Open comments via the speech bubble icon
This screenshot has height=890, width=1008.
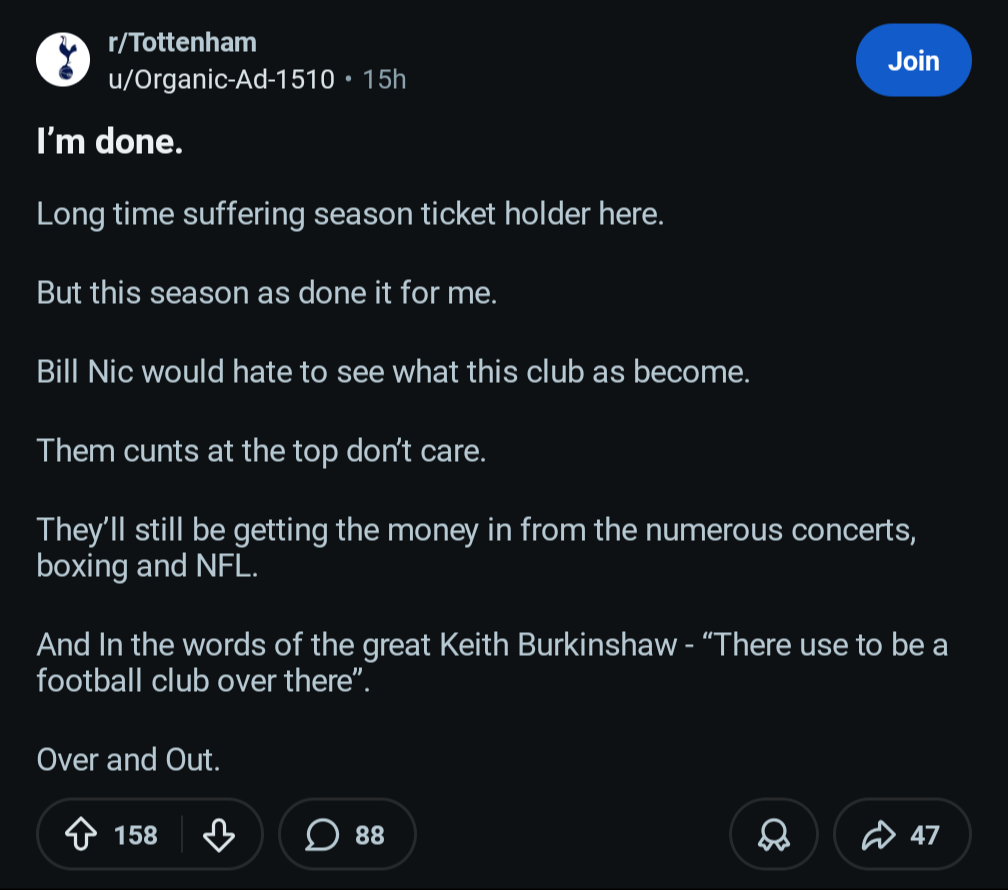pos(321,834)
